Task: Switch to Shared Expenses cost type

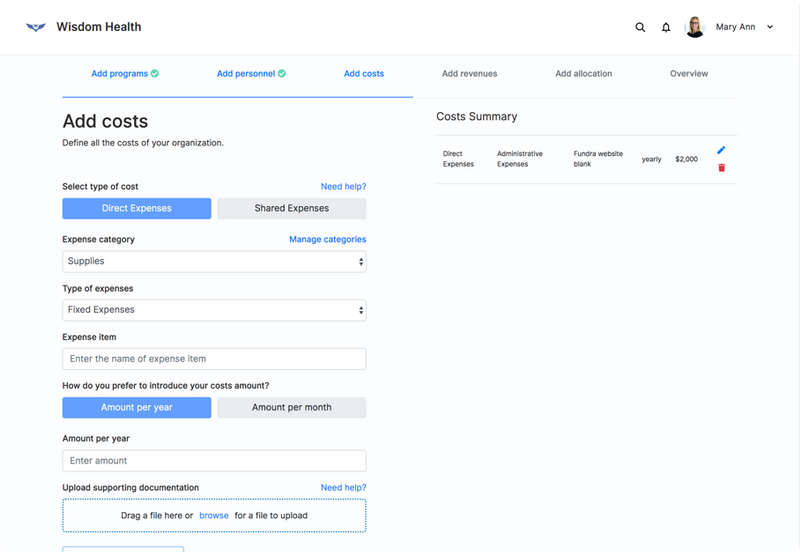Action: tap(291, 208)
